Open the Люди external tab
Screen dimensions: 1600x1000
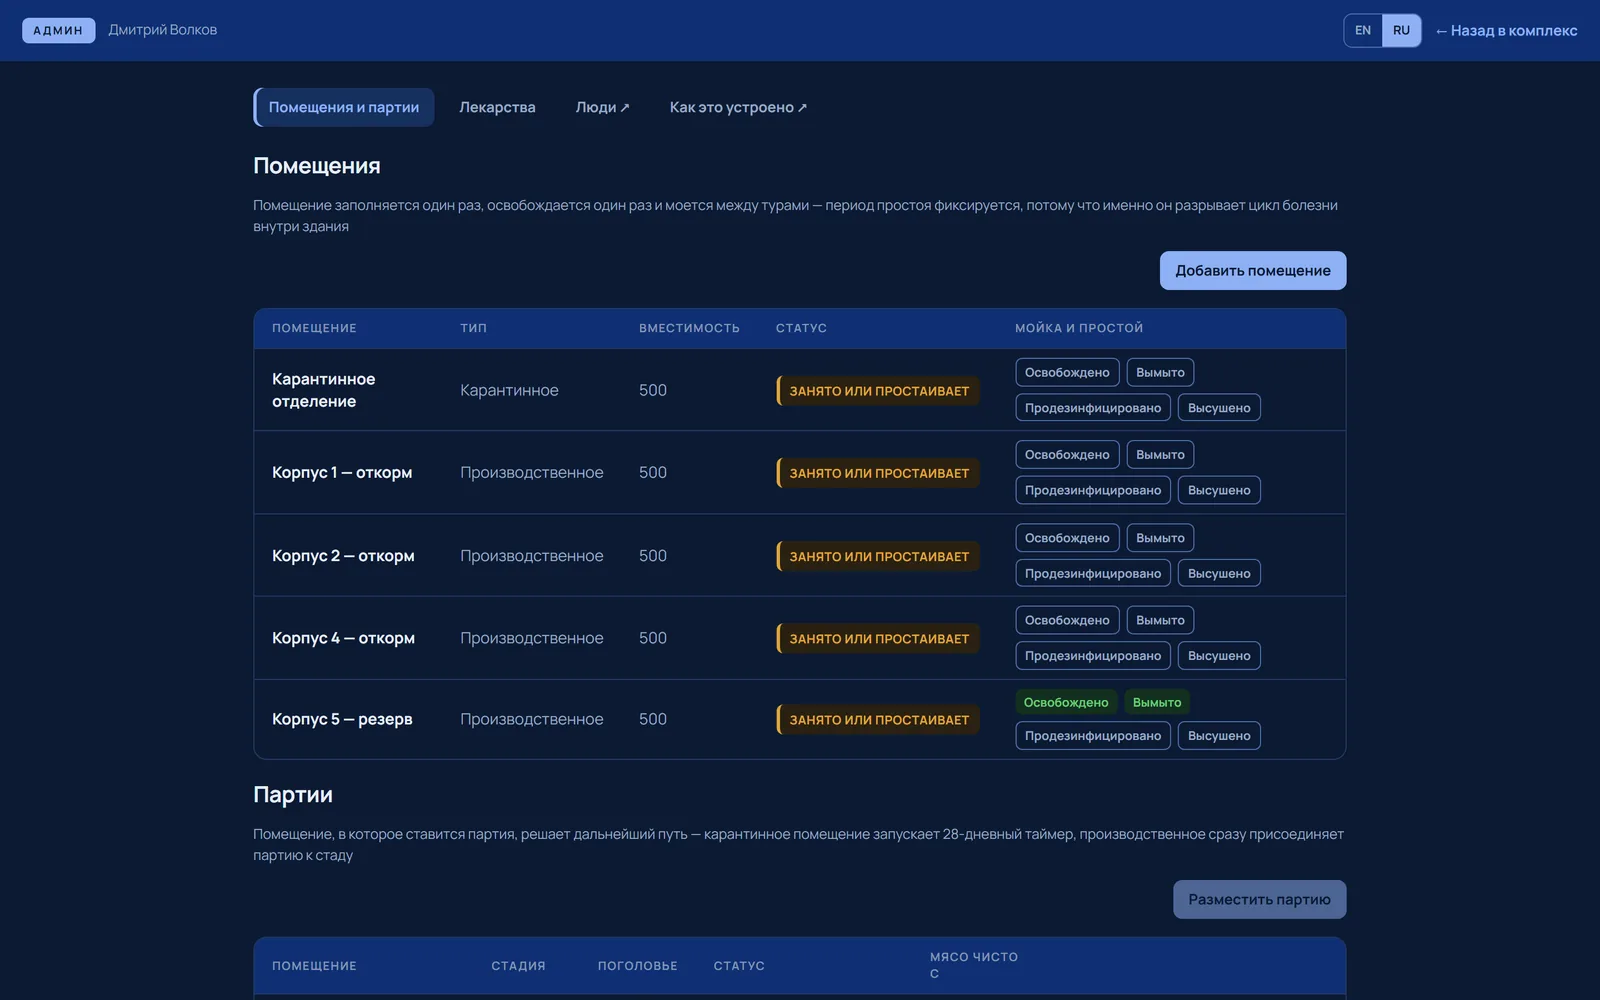(x=602, y=107)
